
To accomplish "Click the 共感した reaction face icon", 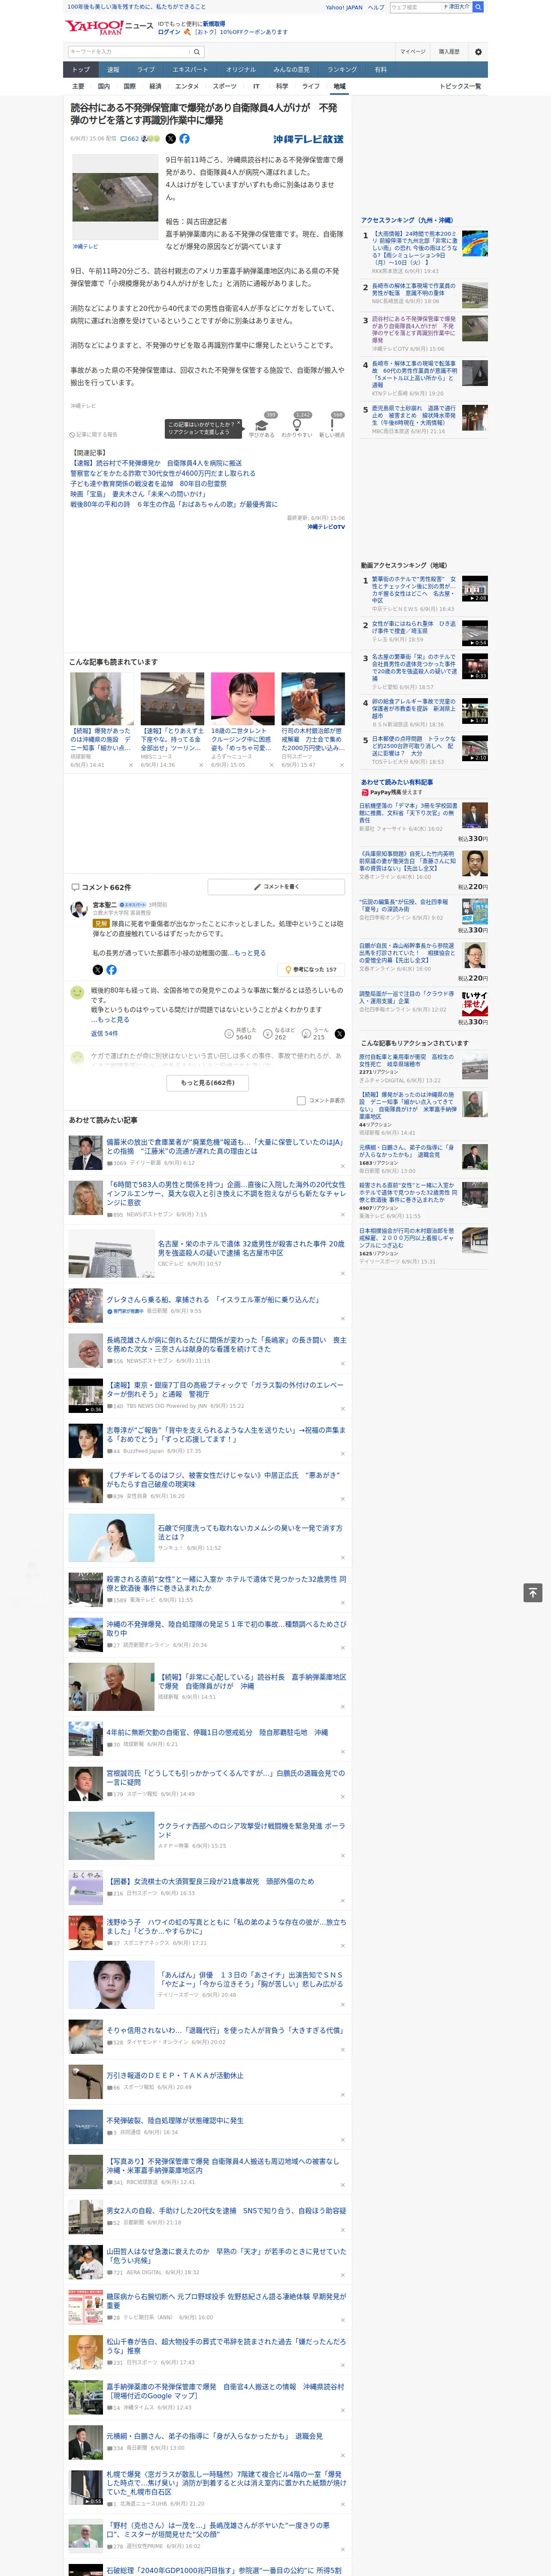I will 229,1034.
